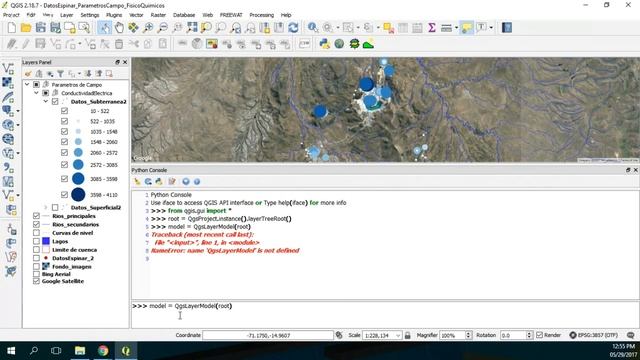640x360 pixels.
Task: Click the scale lock button
Action: point(407,336)
